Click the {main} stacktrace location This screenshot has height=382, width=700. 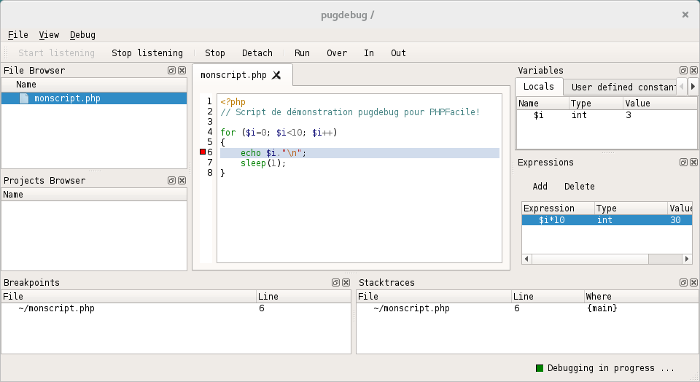tap(602, 308)
